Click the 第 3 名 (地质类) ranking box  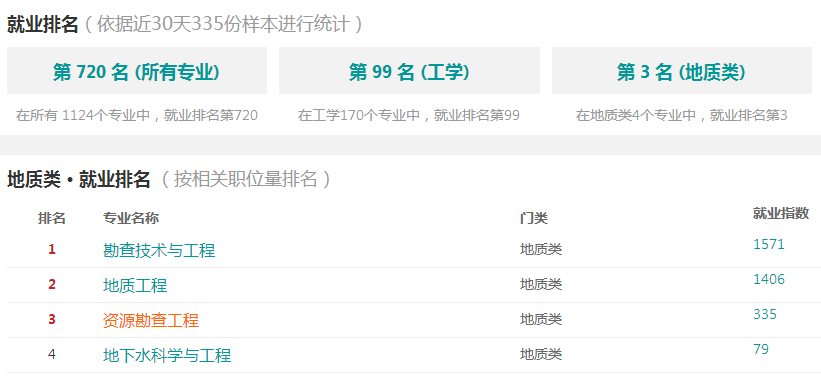click(682, 71)
